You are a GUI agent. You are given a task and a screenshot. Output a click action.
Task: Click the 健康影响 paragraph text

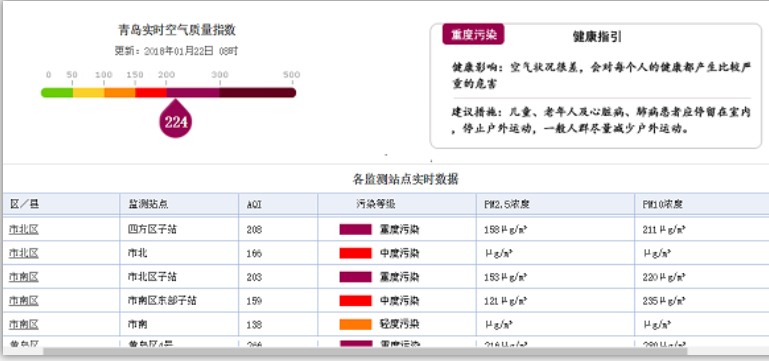click(x=601, y=75)
